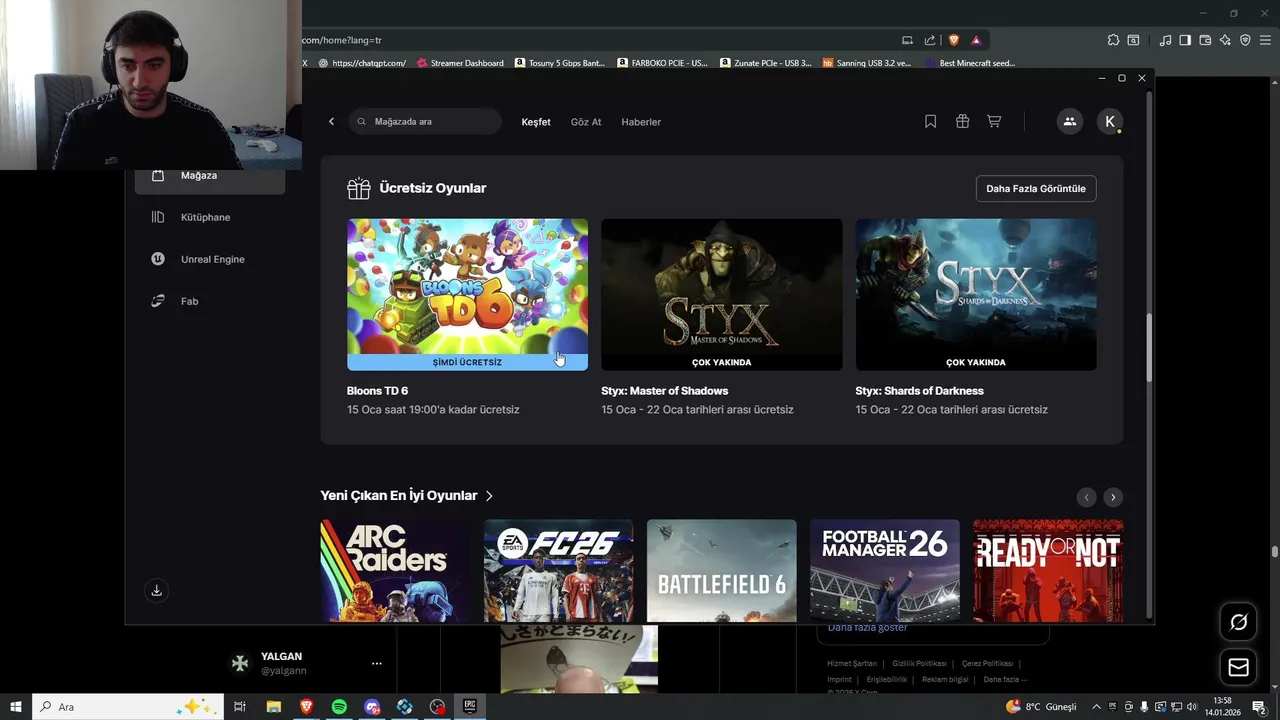This screenshot has width=1280, height=720.
Task: Click the Styx: Shards of Darkness title text
Action: (x=919, y=391)
